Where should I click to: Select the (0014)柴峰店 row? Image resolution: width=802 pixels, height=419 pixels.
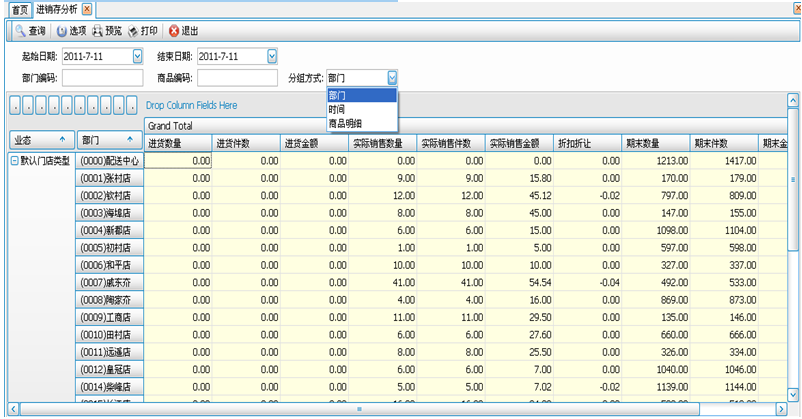[109, 387]
